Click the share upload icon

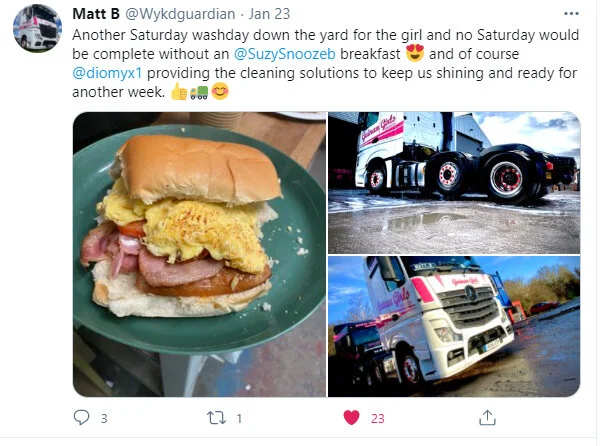[487, 418]
